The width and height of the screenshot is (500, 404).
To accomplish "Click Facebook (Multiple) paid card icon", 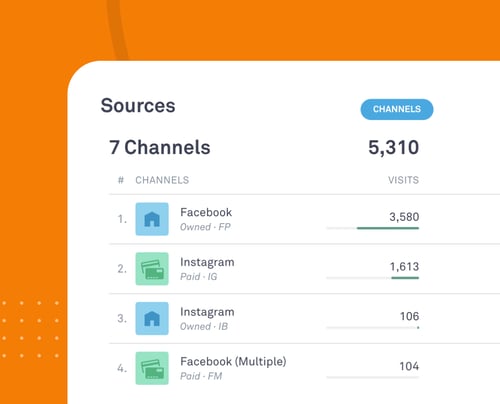I will click(x=152, y=368).
